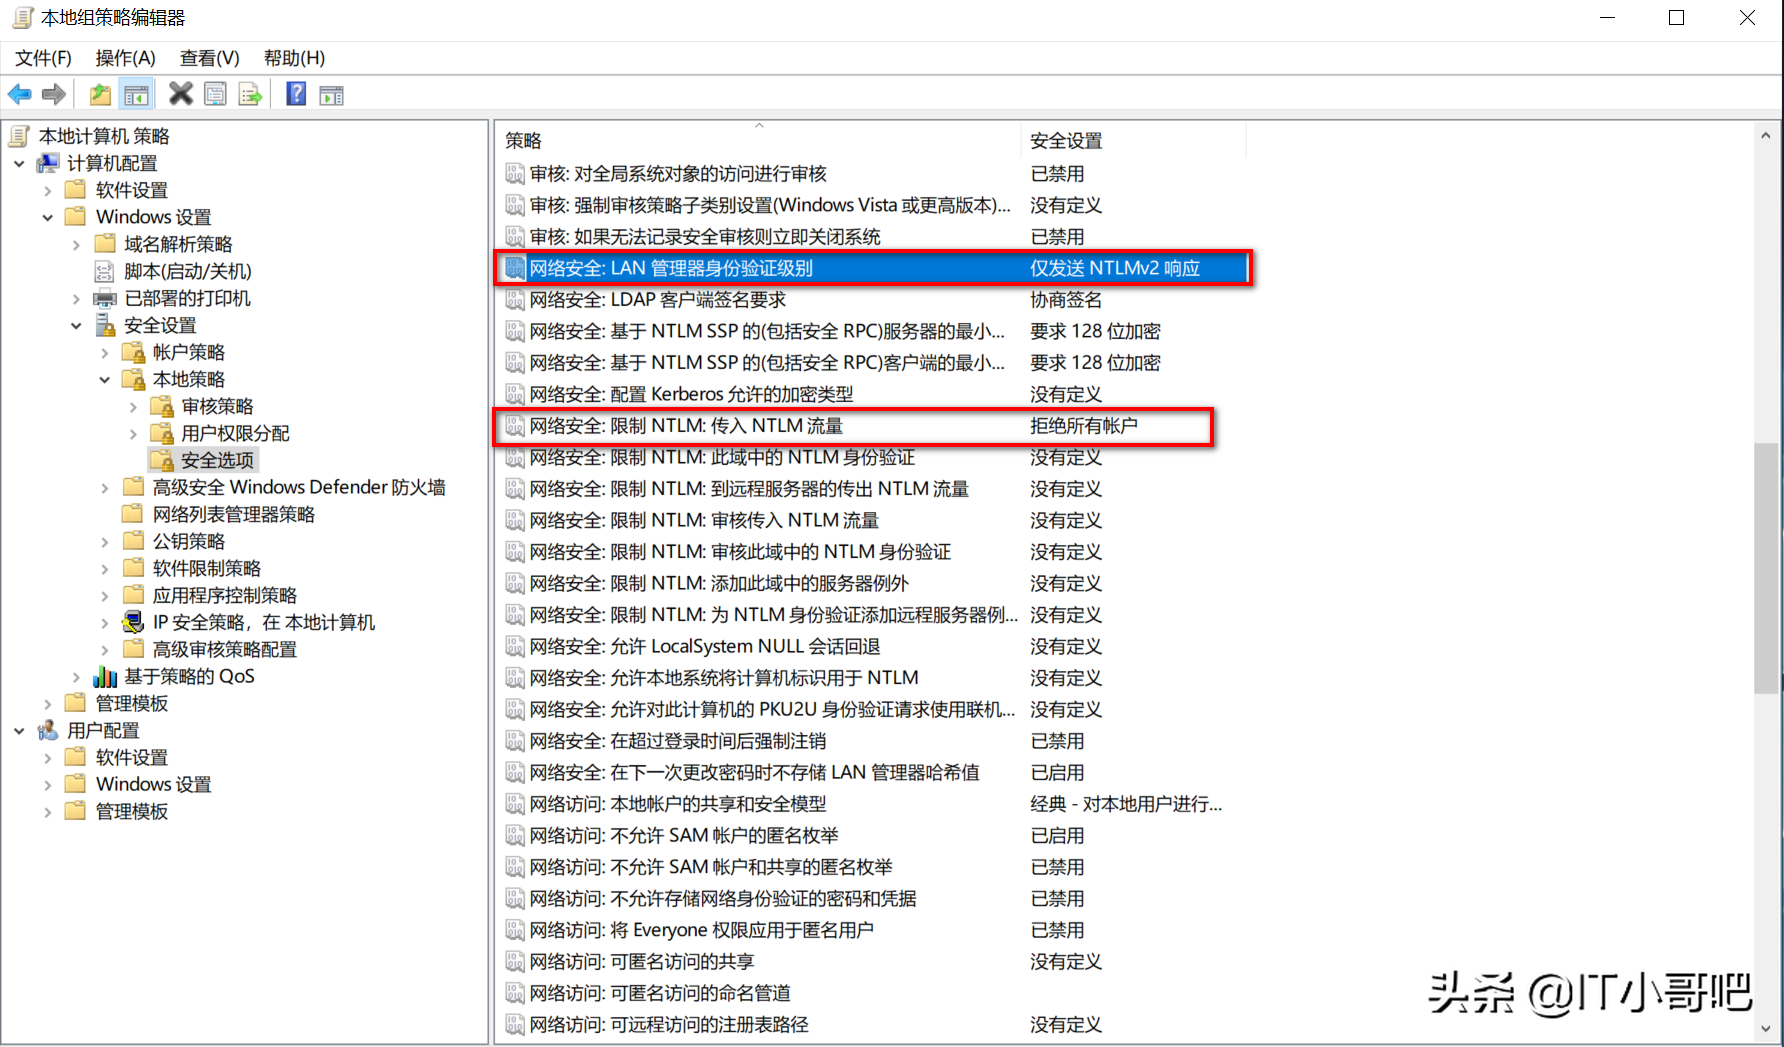Collapse the 用户配置 tree node
The width and height of the screenshot is (1784, 1047).
[x=19, y=731]
